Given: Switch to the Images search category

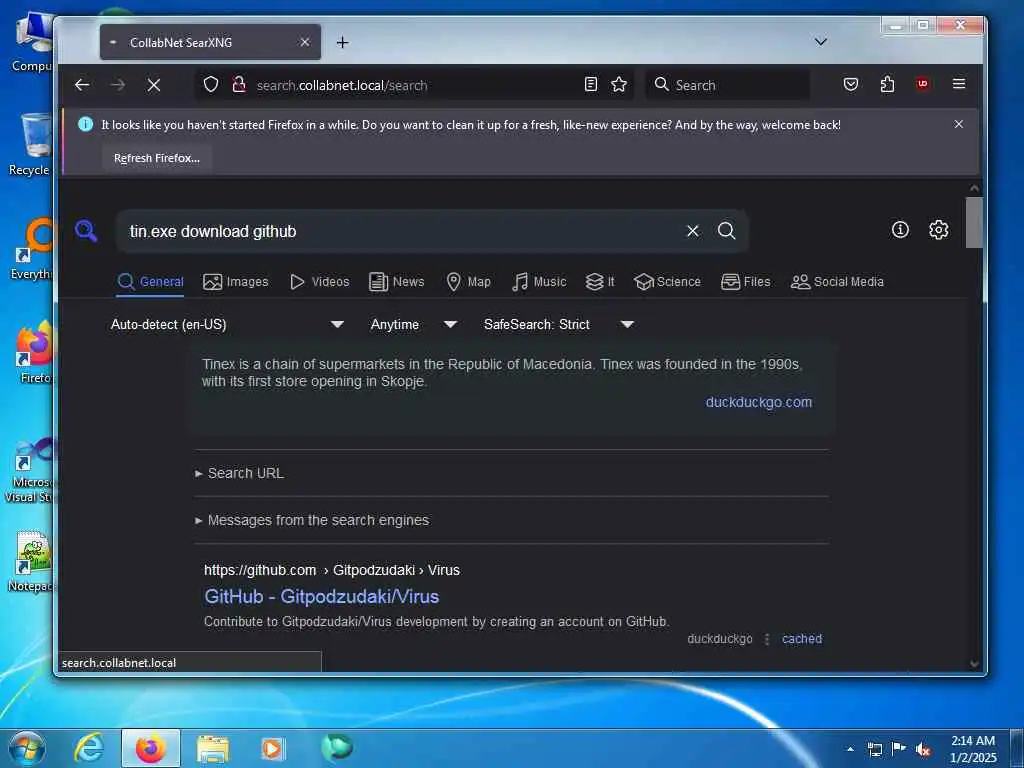Looking at the screenshot, I should (236, 281).
